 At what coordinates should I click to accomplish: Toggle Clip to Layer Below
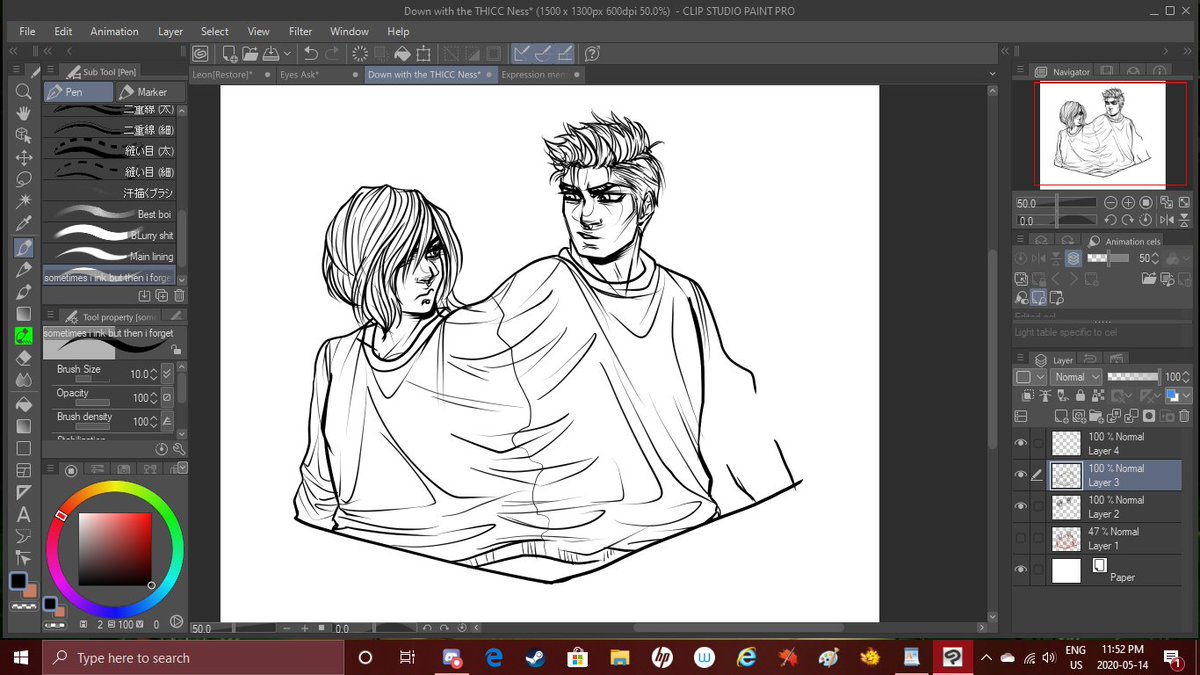[1027, 397]
